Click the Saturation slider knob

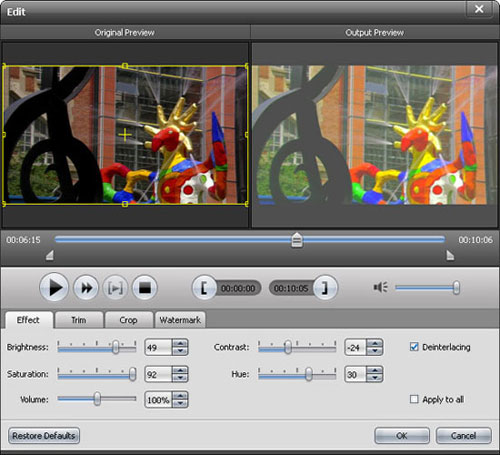pyautogui.click(x=132, y=374)
